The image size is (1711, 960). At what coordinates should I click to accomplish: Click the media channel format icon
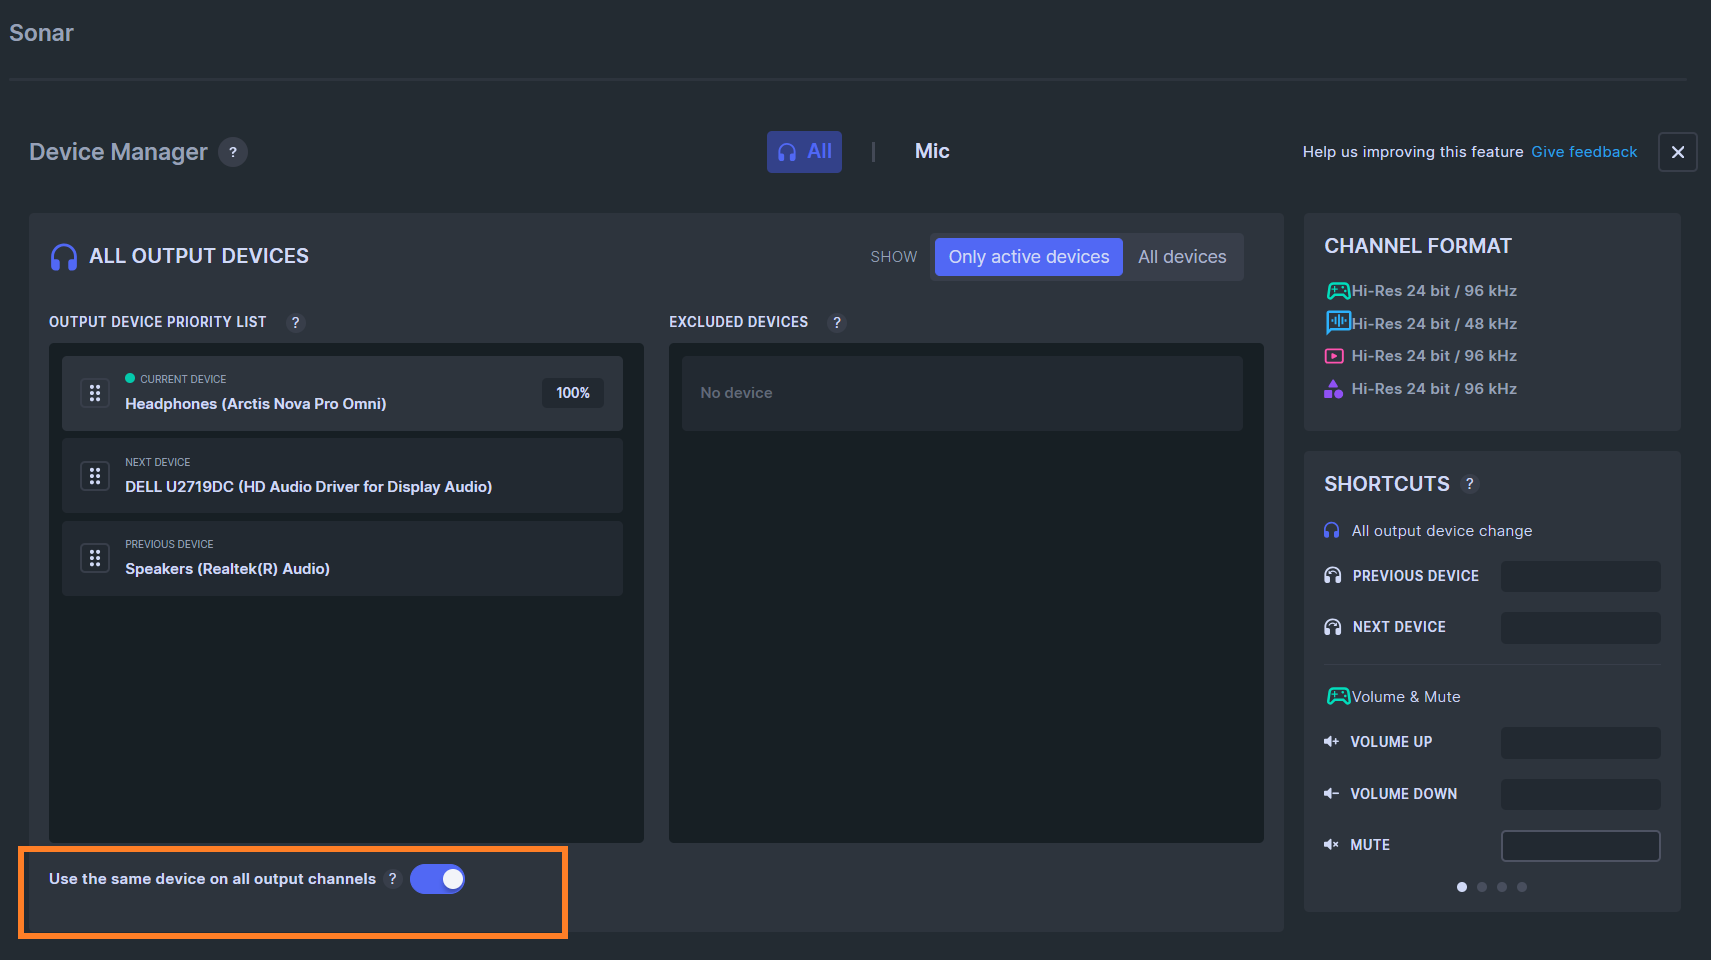click(x=1334, y=356)
